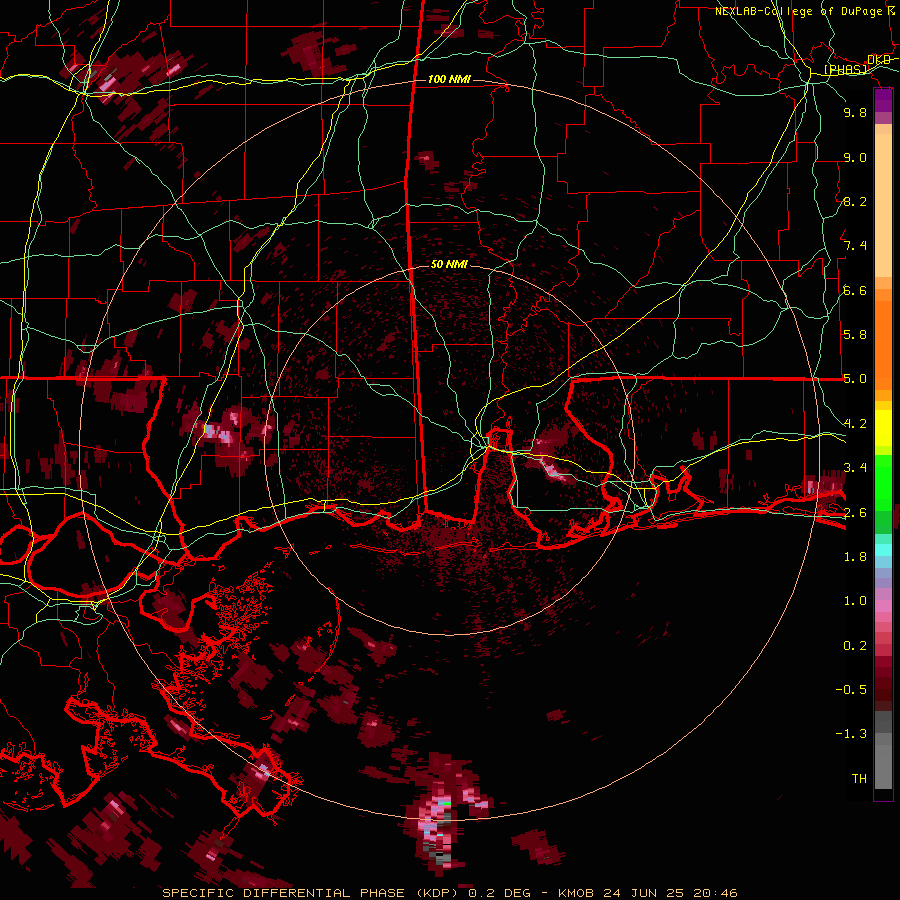Select the 6.6 scale value

(855, 290)
